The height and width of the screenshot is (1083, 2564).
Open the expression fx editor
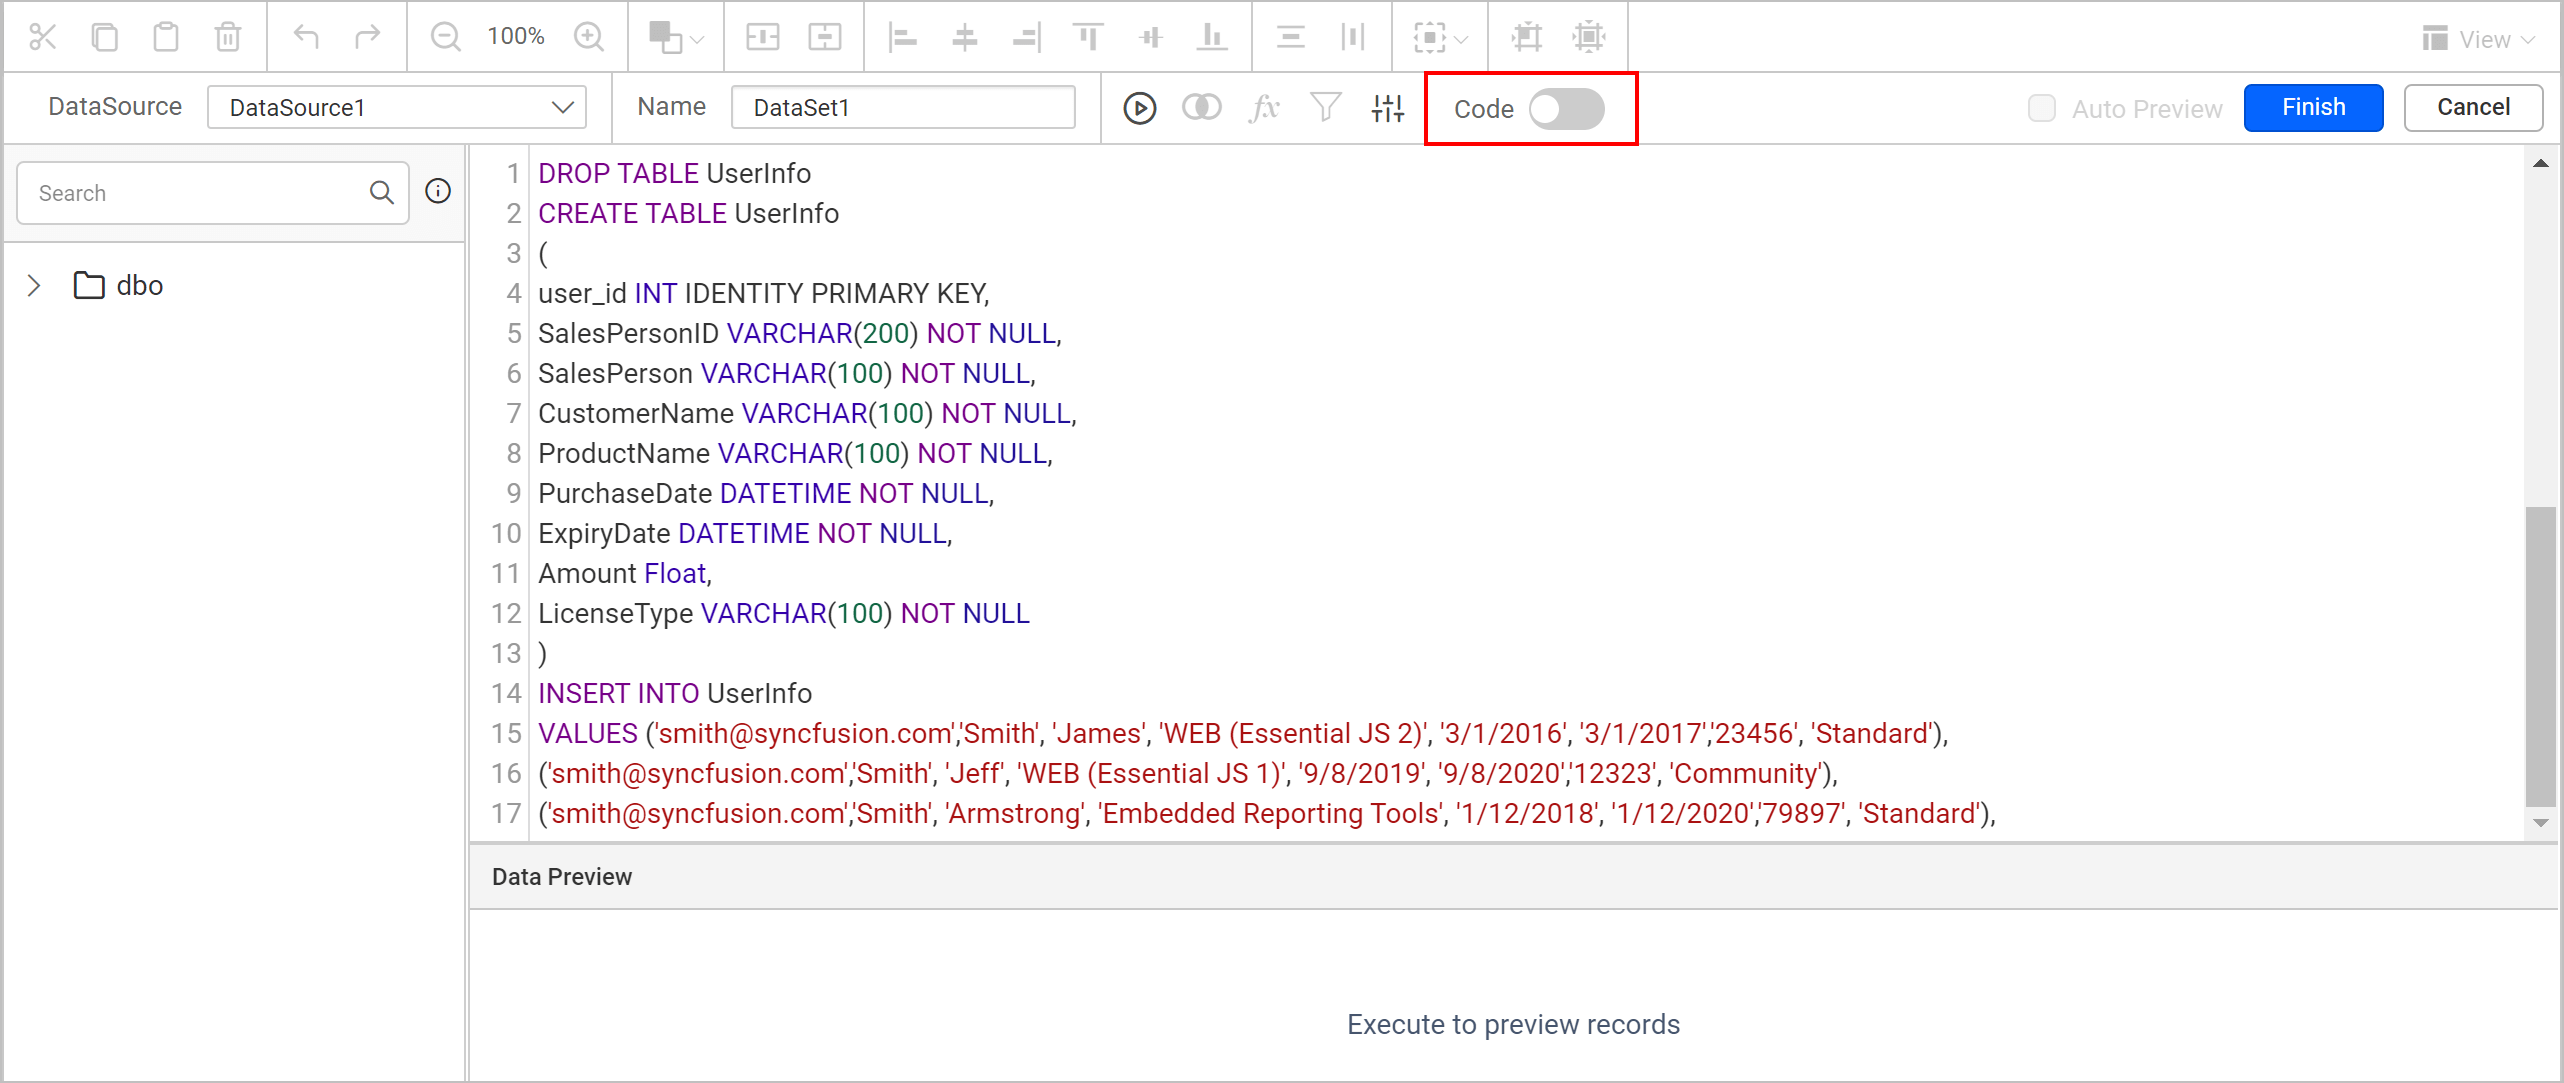1264,108
